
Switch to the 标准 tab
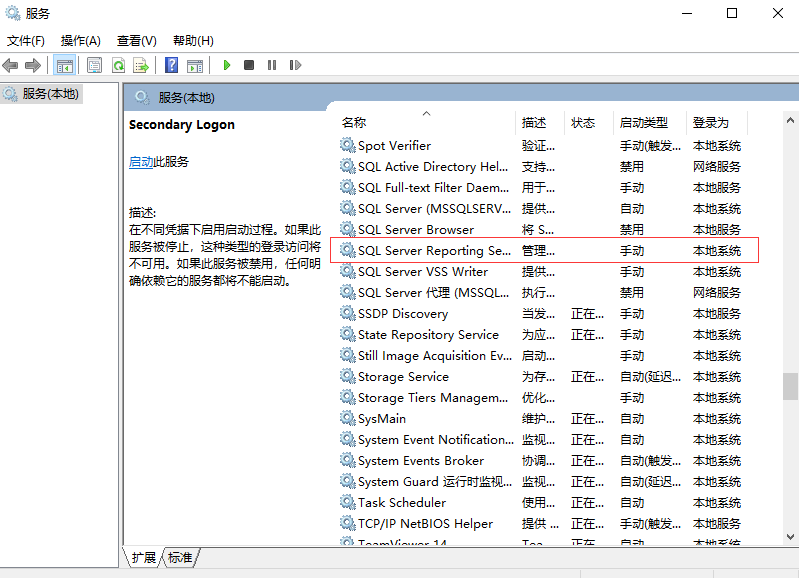coord(180,558)
